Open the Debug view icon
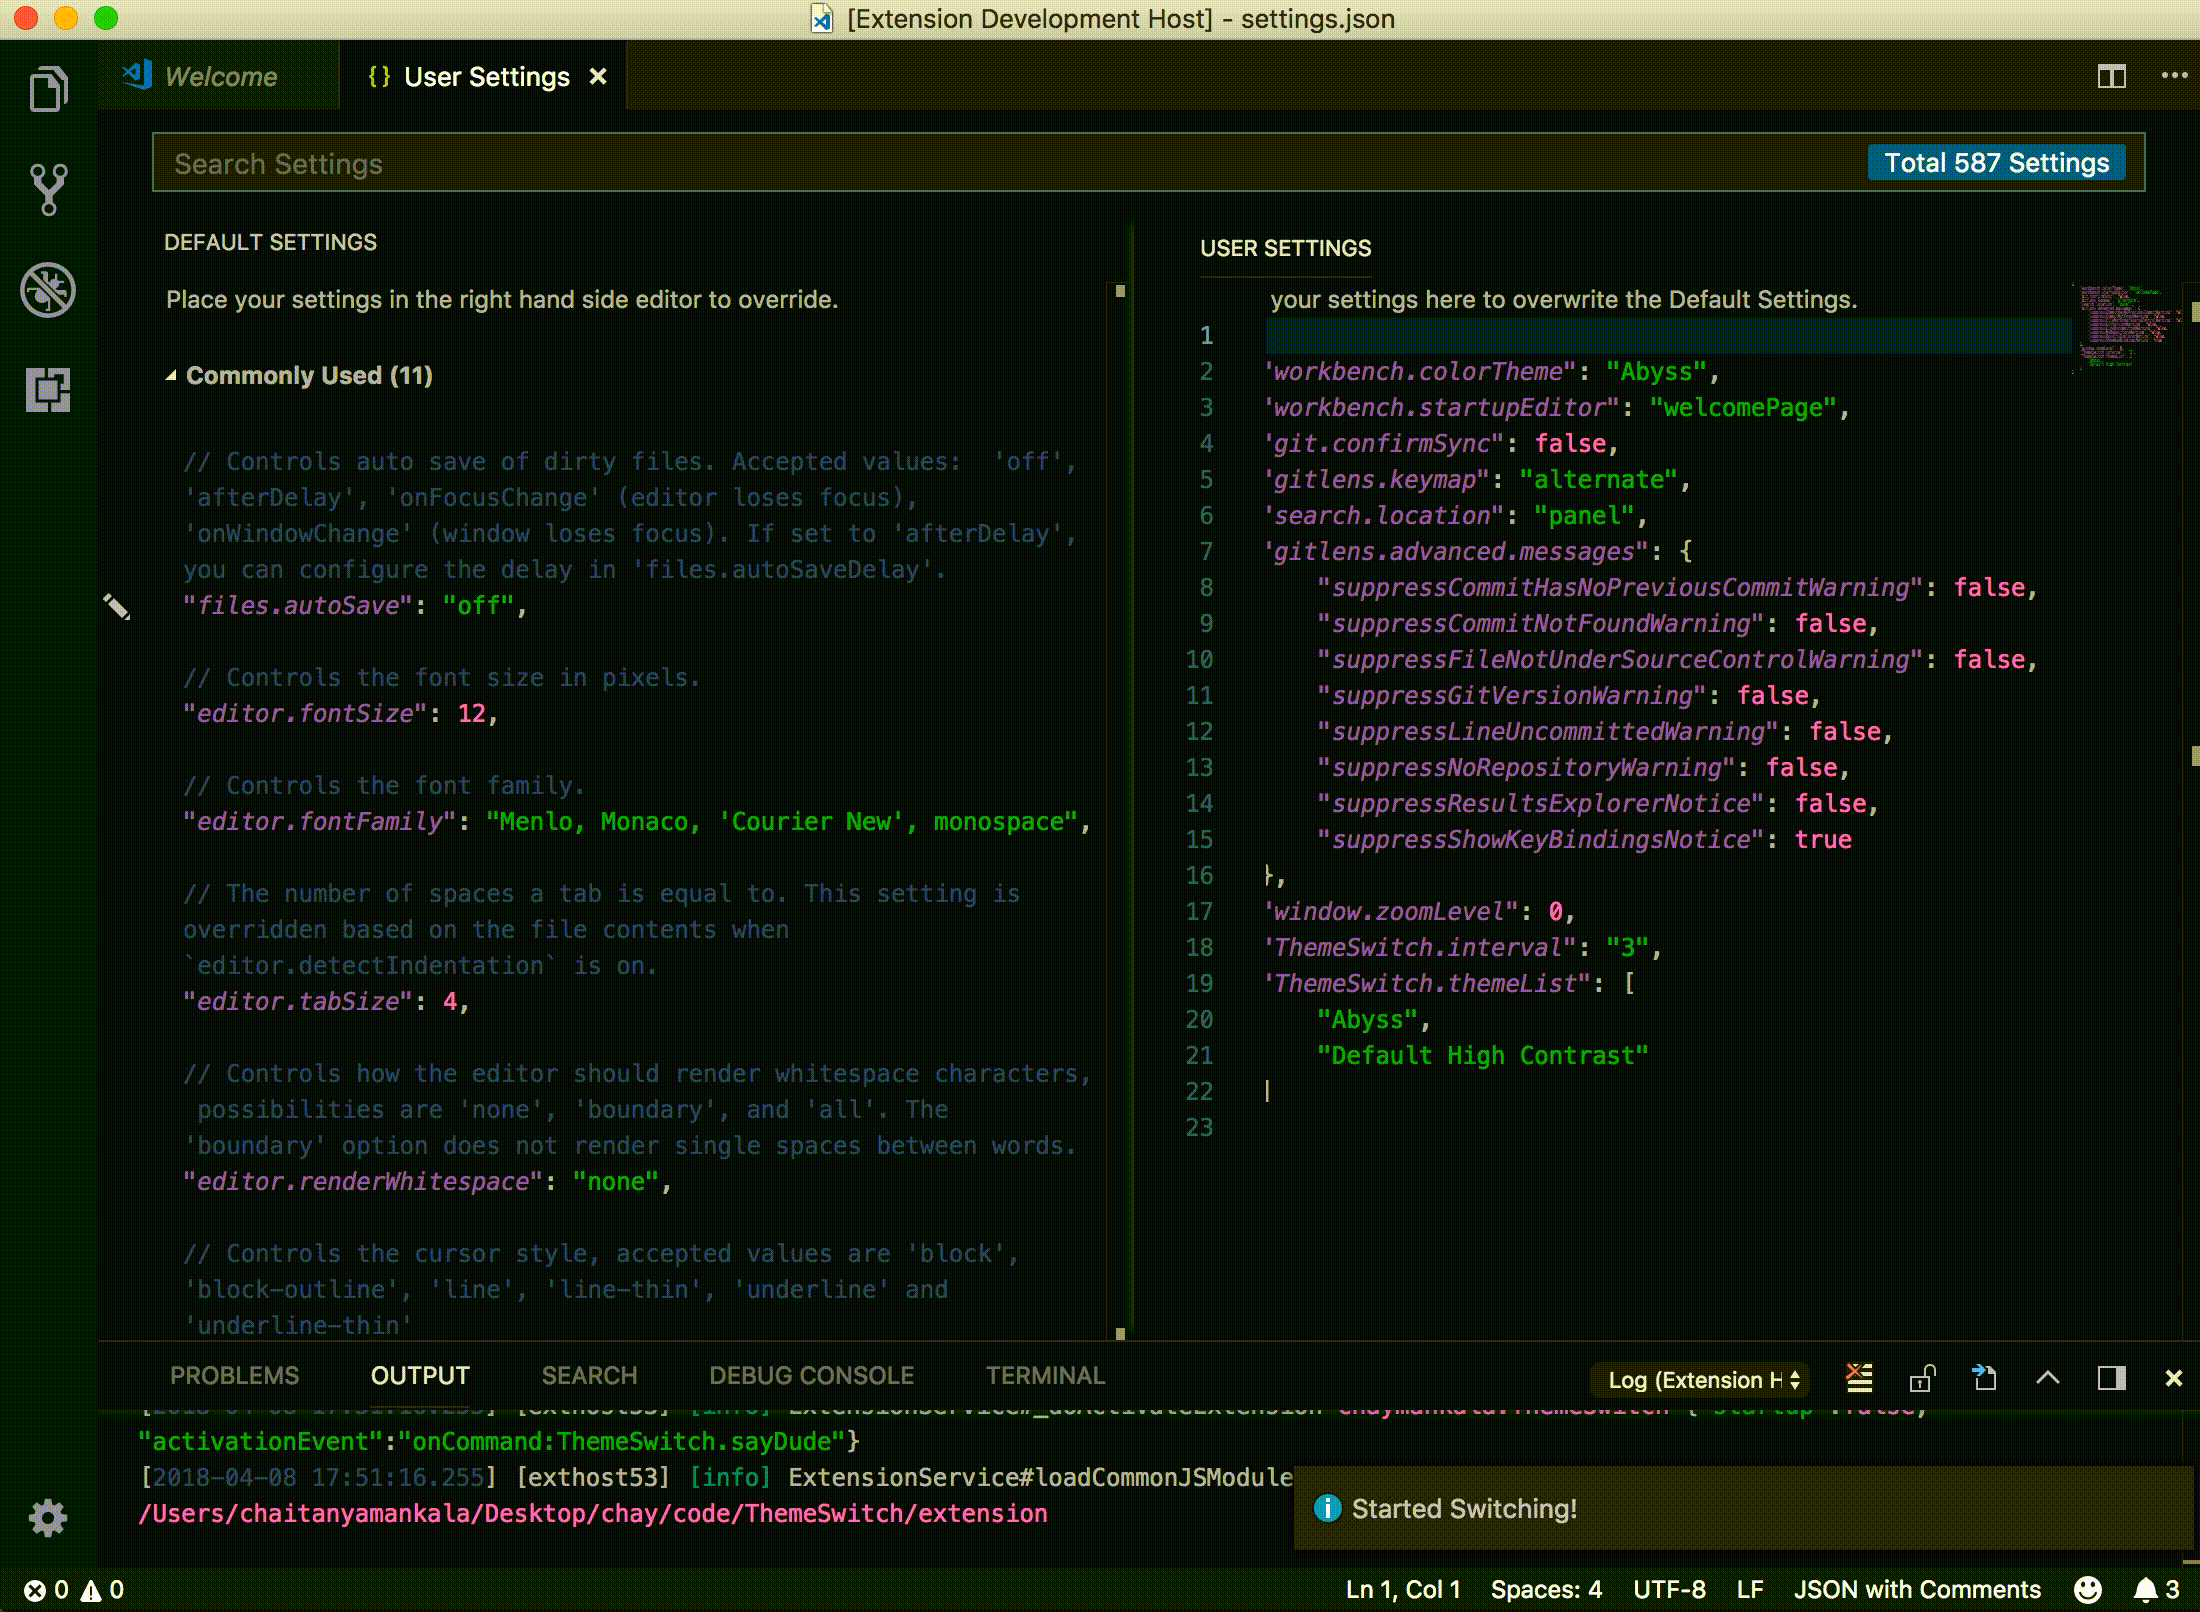This screenshot has width=2200, height=1612. pyautogui.click(x=48, y=290)
